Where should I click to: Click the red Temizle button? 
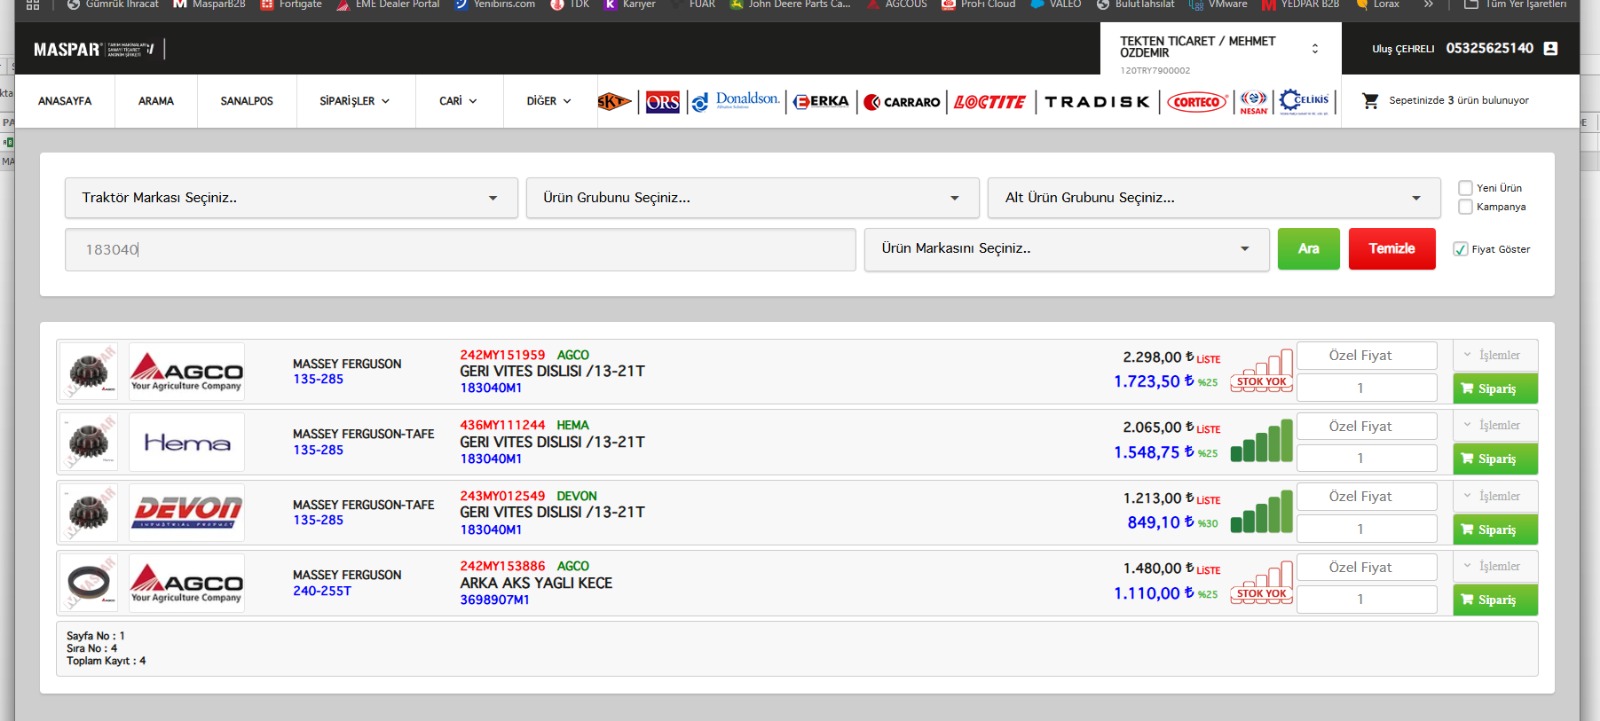(x=1391, y=249)
